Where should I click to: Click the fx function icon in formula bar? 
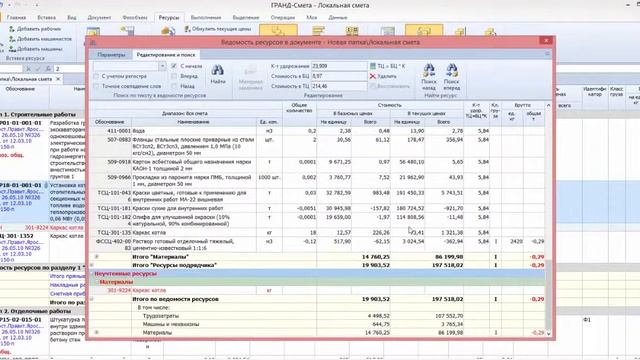48,69
